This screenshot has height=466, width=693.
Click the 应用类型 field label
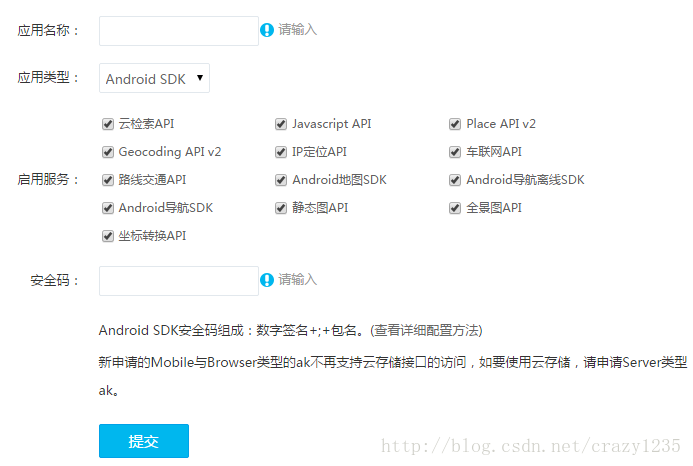click(x=48, y=78)
